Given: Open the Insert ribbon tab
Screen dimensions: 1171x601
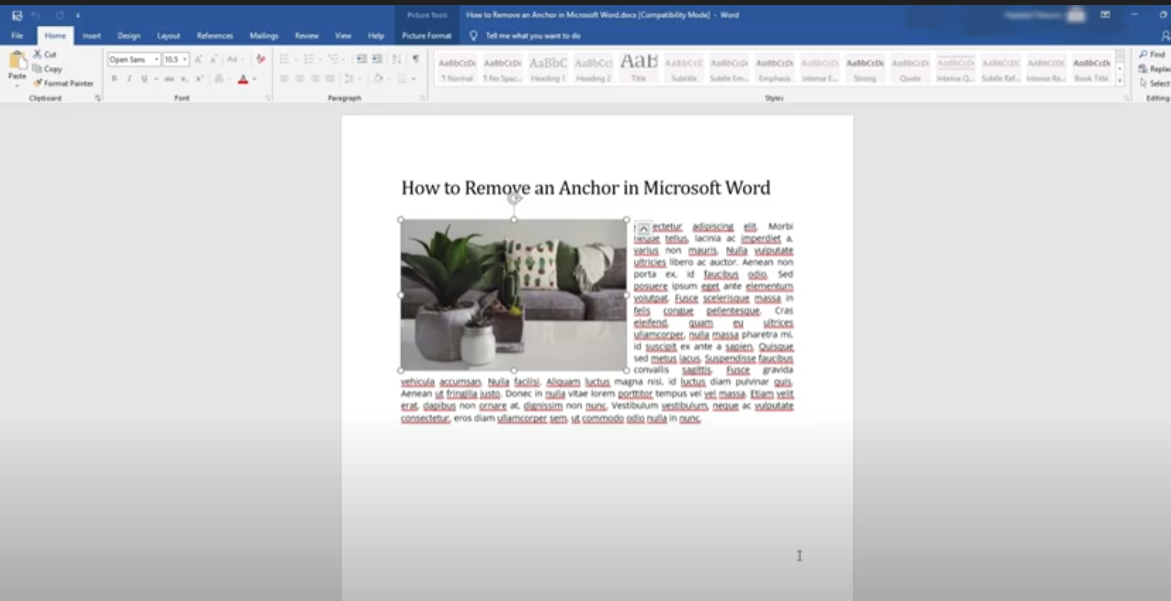Looking at the screenshot, I should click(91, 36).
